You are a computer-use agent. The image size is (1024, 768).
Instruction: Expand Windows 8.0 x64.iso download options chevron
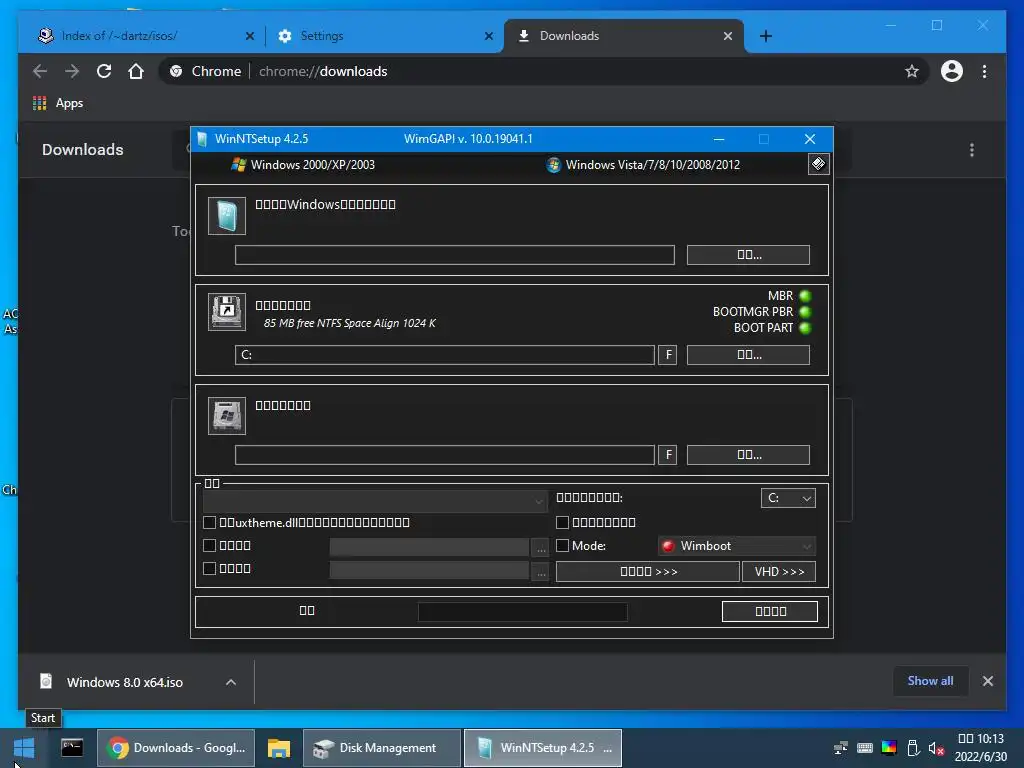pyautogui.click(x=231, y=682)
